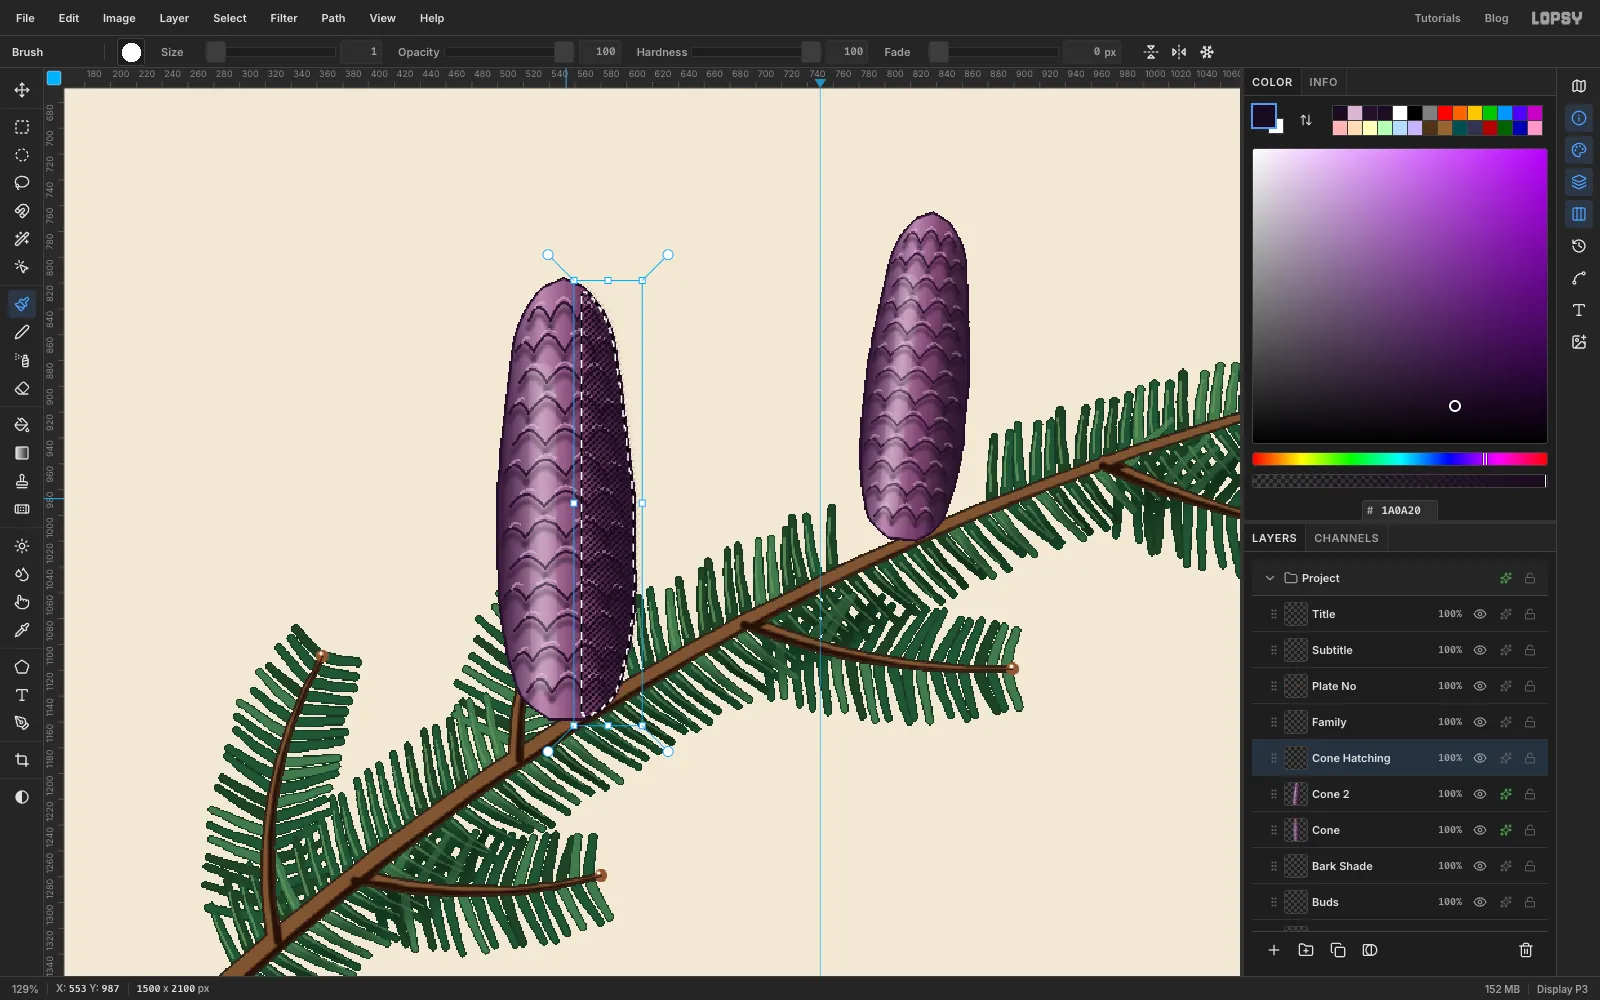Open the brush tip preset picker

tap(131, 52)
